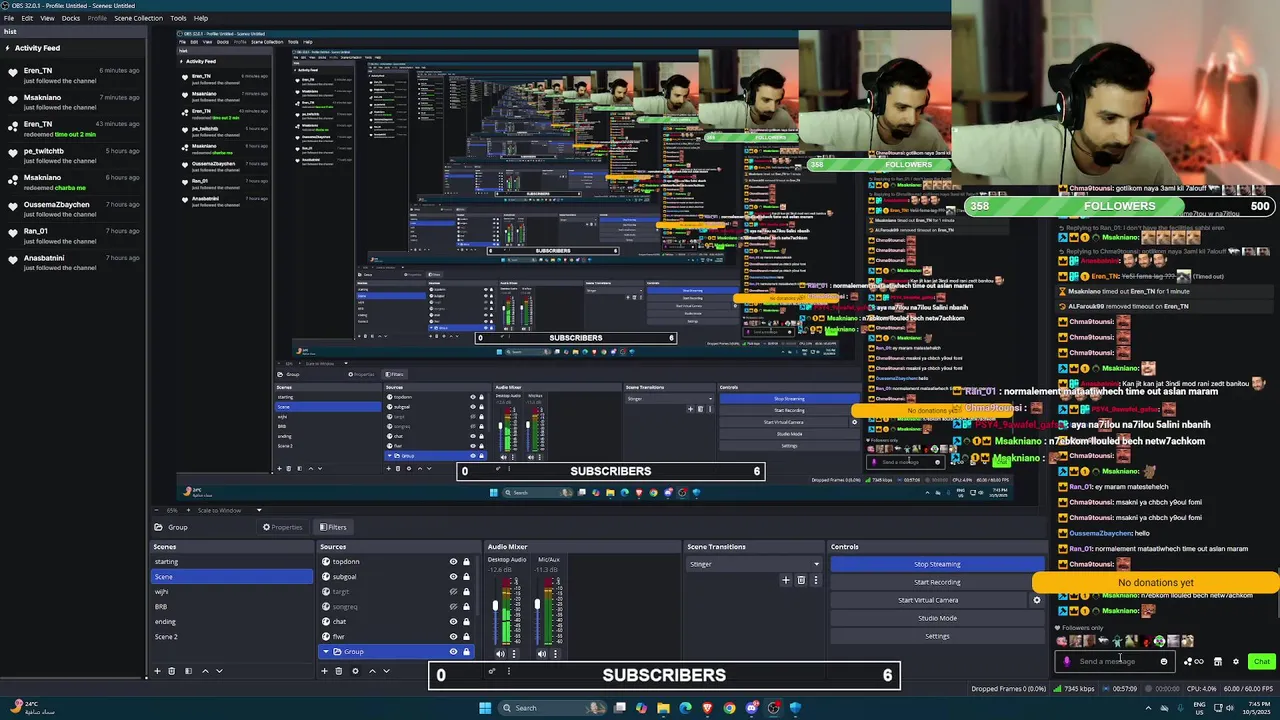Screen dimensions: 1280x720
Task: Hide the chat source
Action: (x=453, y=622)
